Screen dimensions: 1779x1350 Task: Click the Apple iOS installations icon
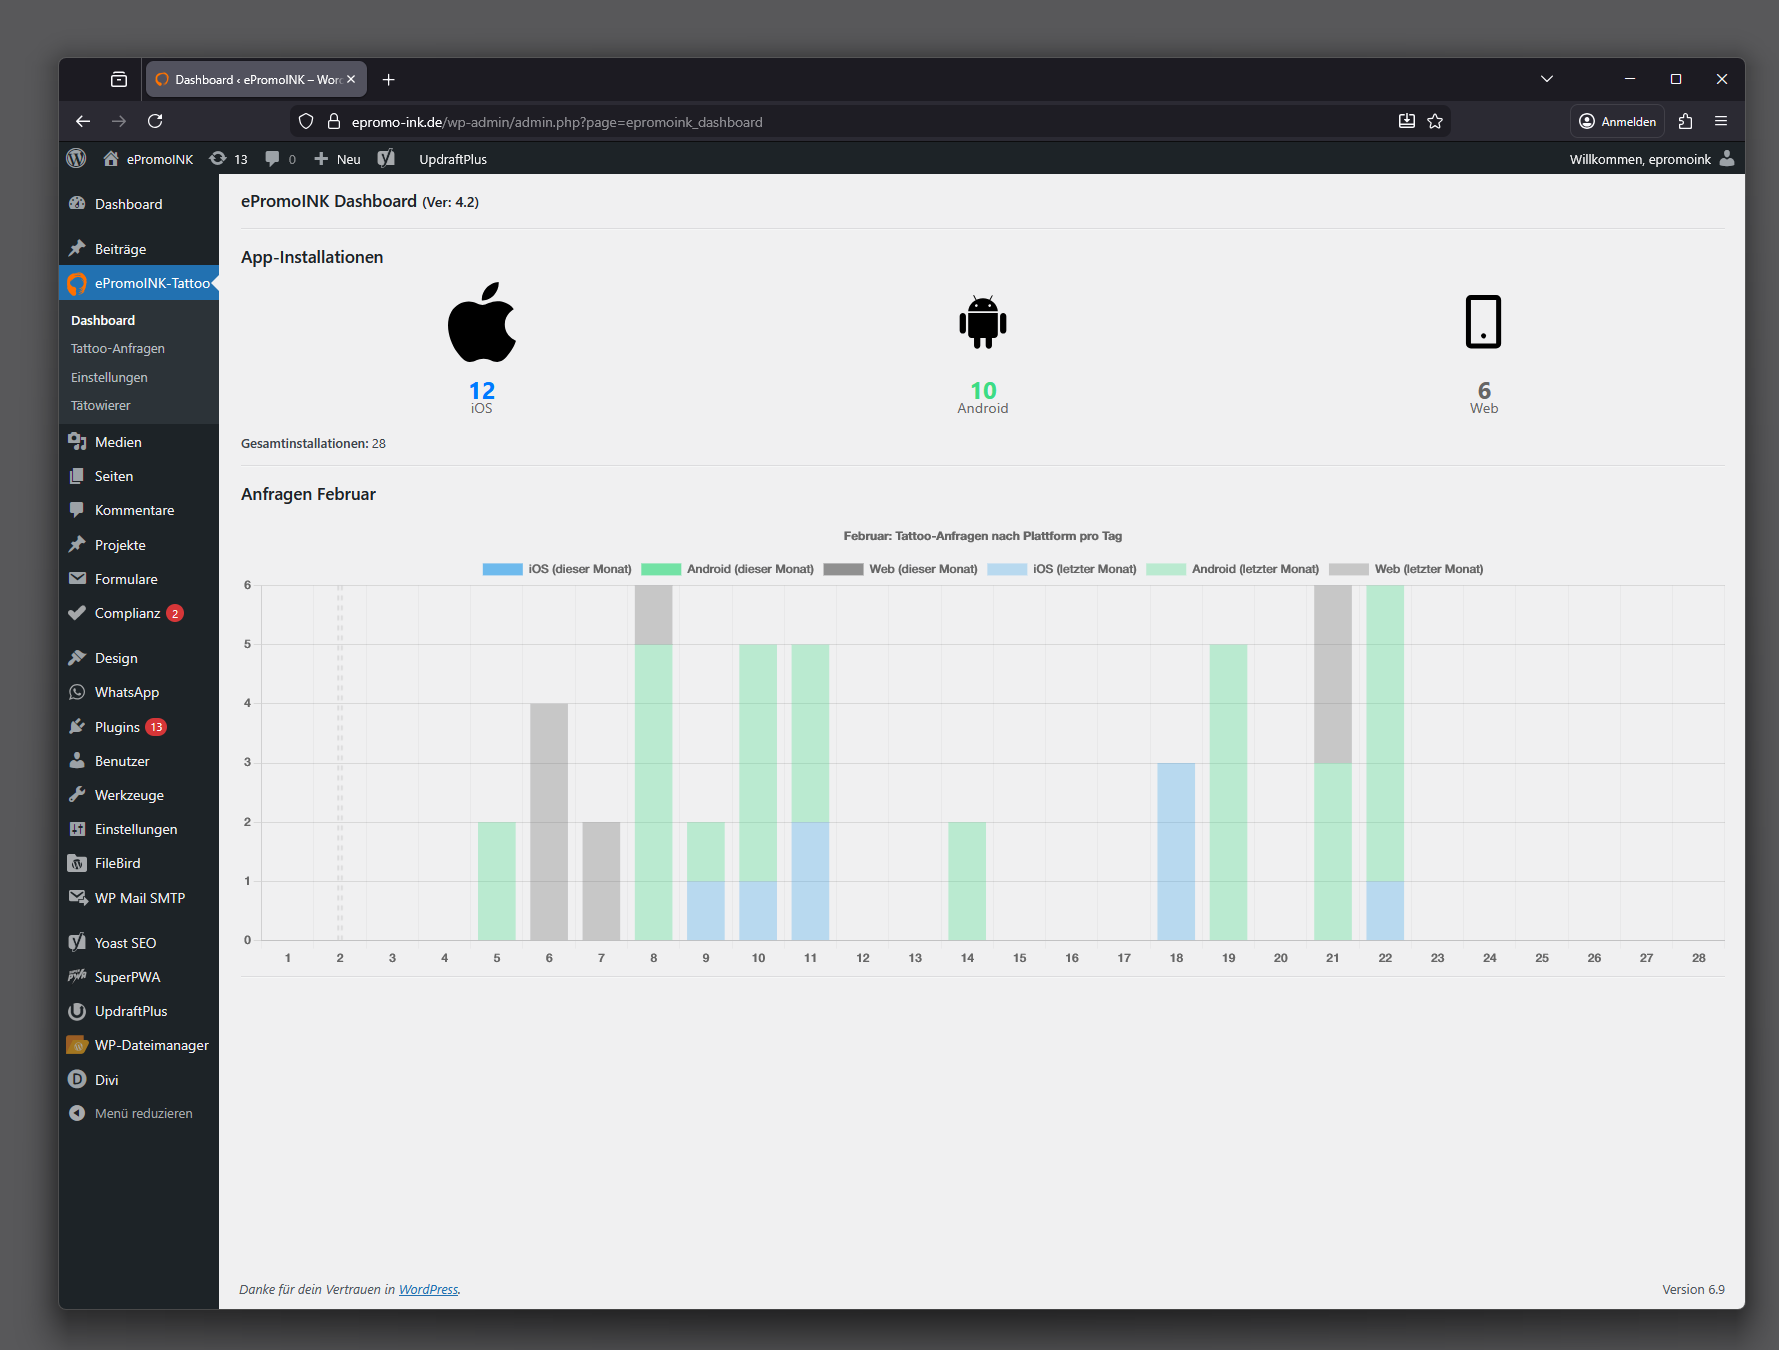click(482, 322)
